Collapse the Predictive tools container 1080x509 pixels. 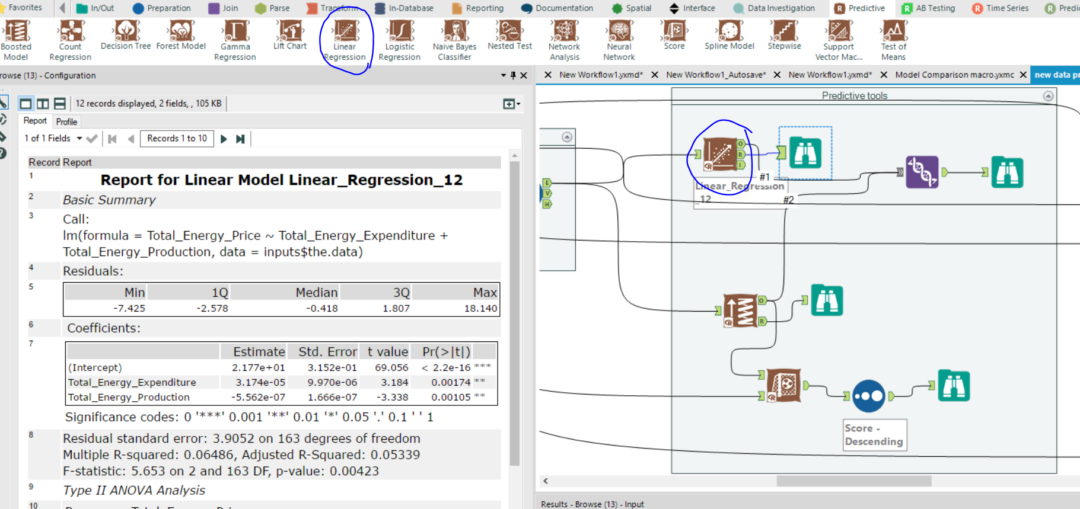pyautogui.click(x=1048, y=96)
